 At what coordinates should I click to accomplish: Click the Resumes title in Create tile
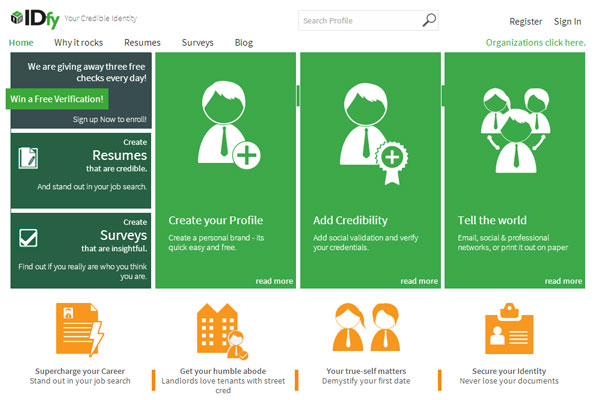(119, 155)
